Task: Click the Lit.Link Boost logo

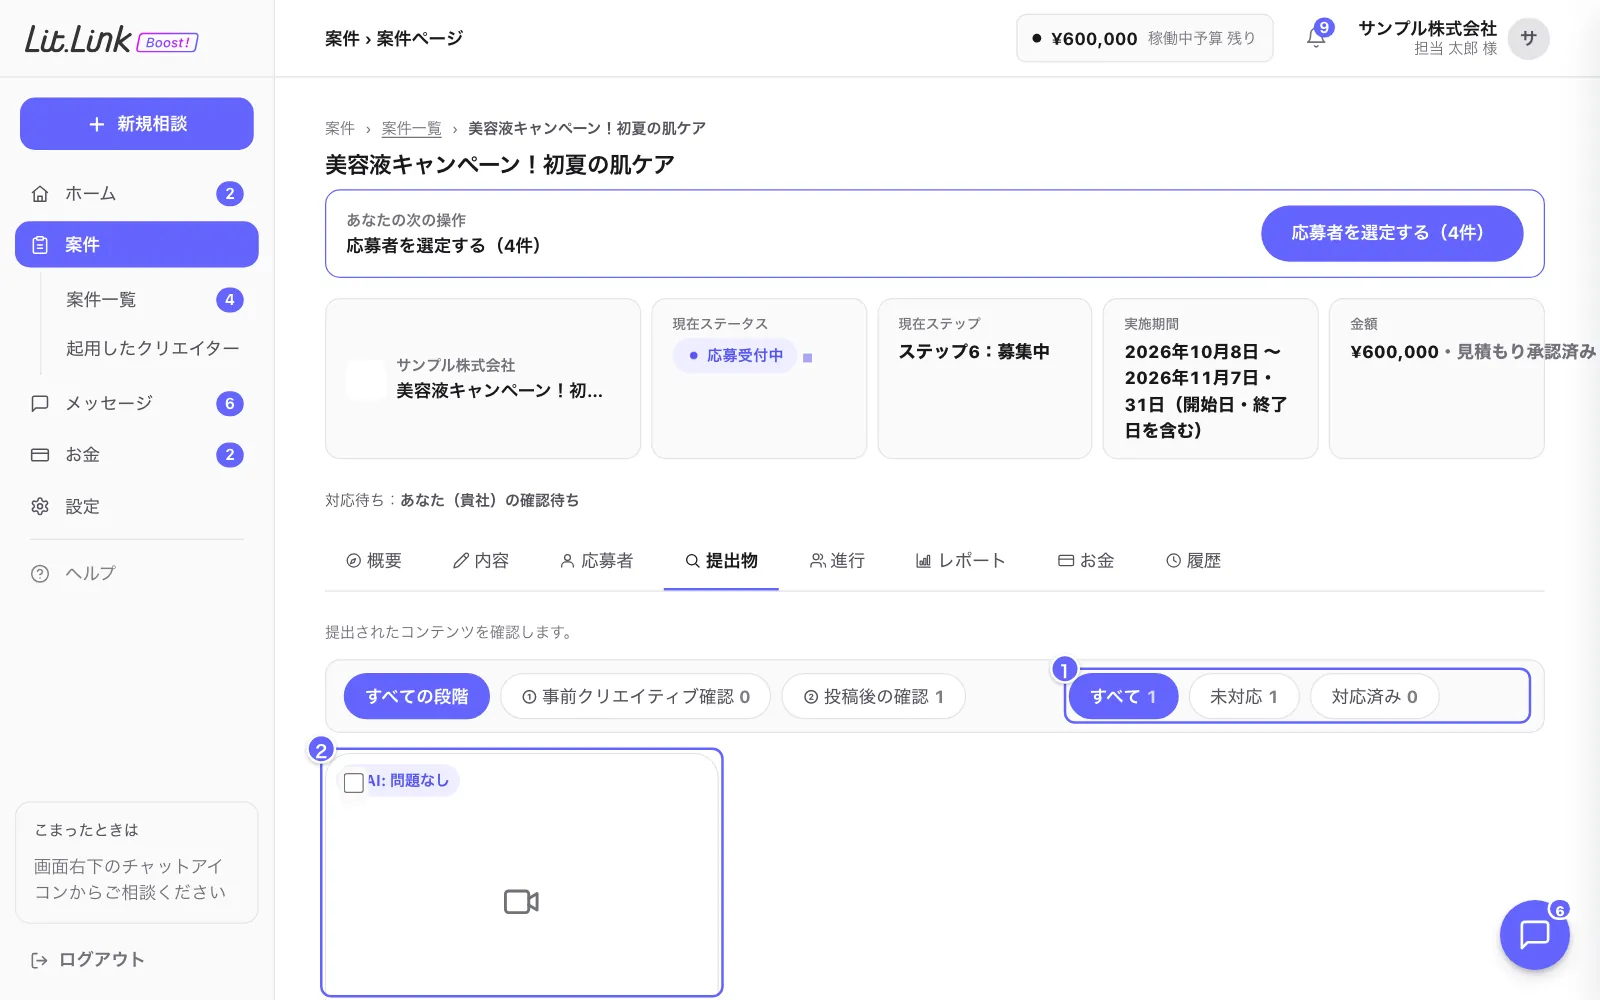Action: point(111,39)
